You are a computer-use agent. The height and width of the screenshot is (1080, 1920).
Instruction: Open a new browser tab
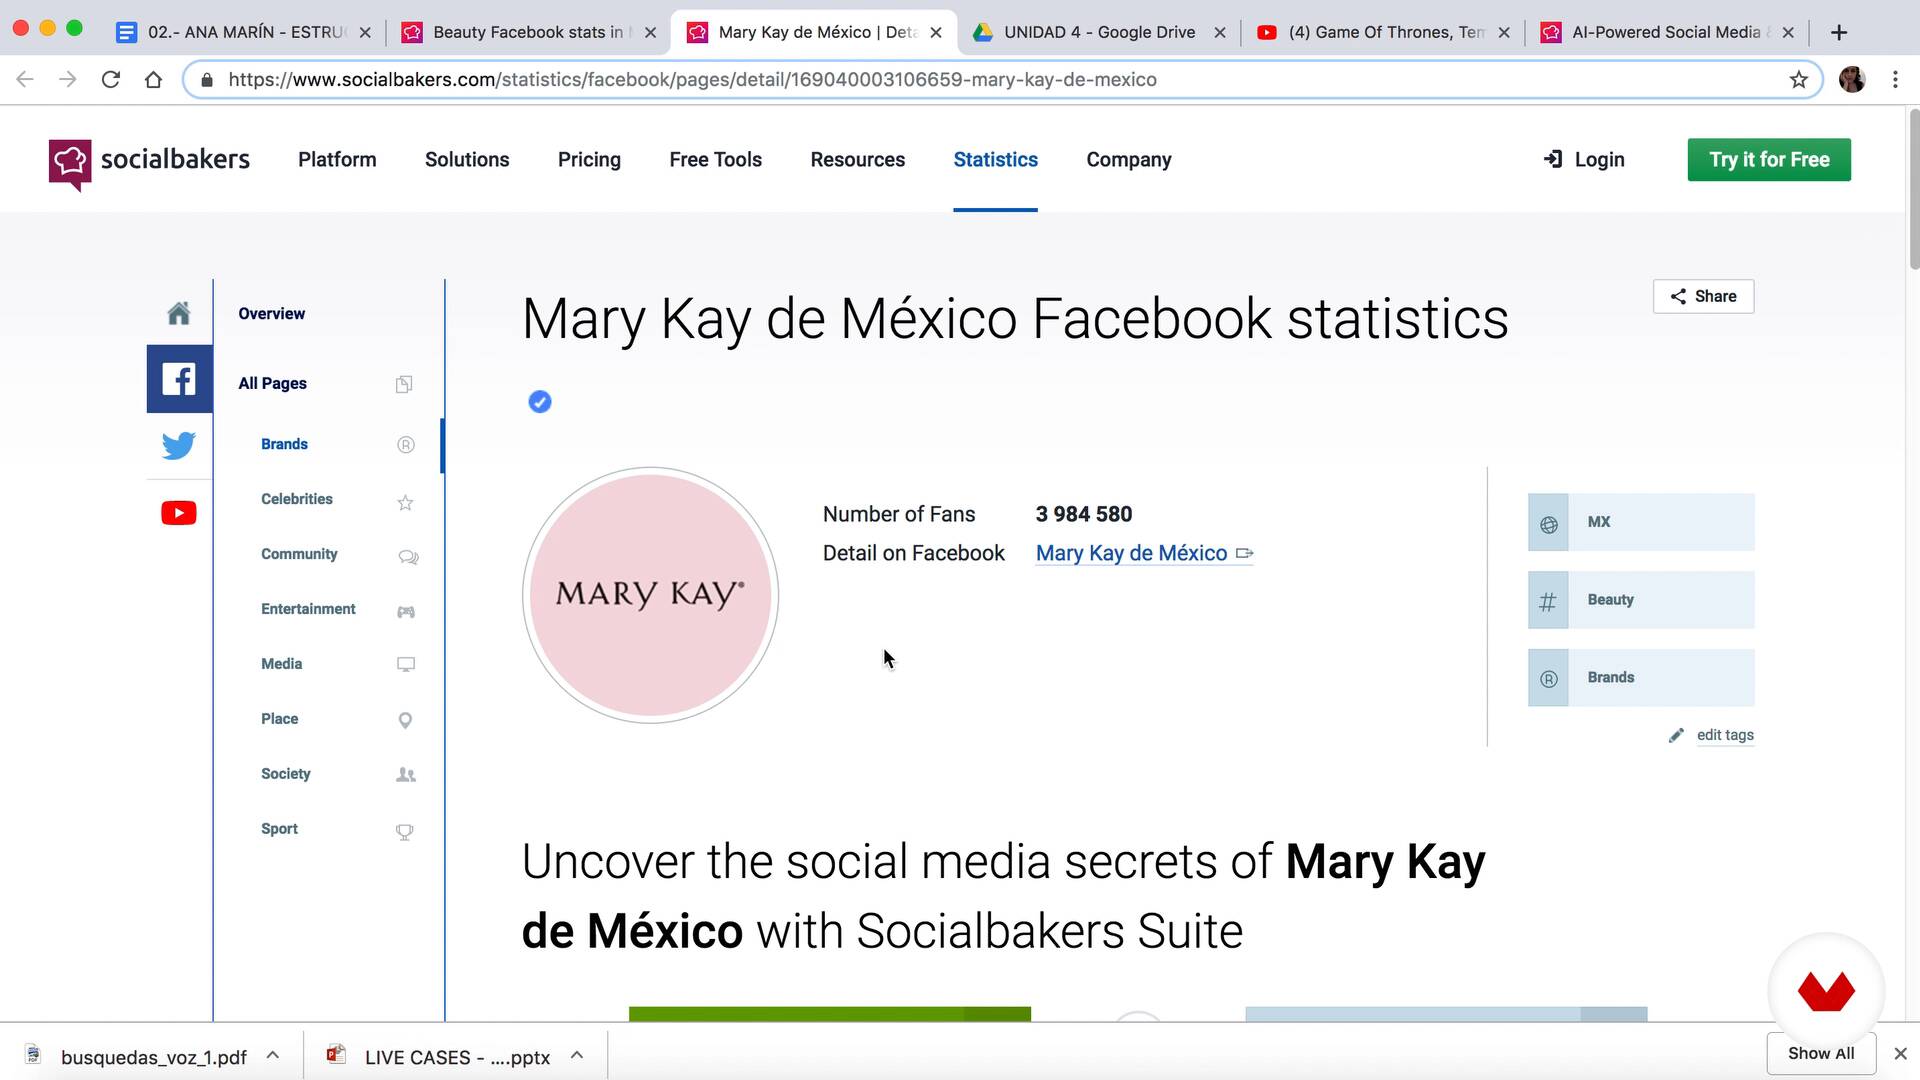pyautogui.click(x=1839, y=33)
